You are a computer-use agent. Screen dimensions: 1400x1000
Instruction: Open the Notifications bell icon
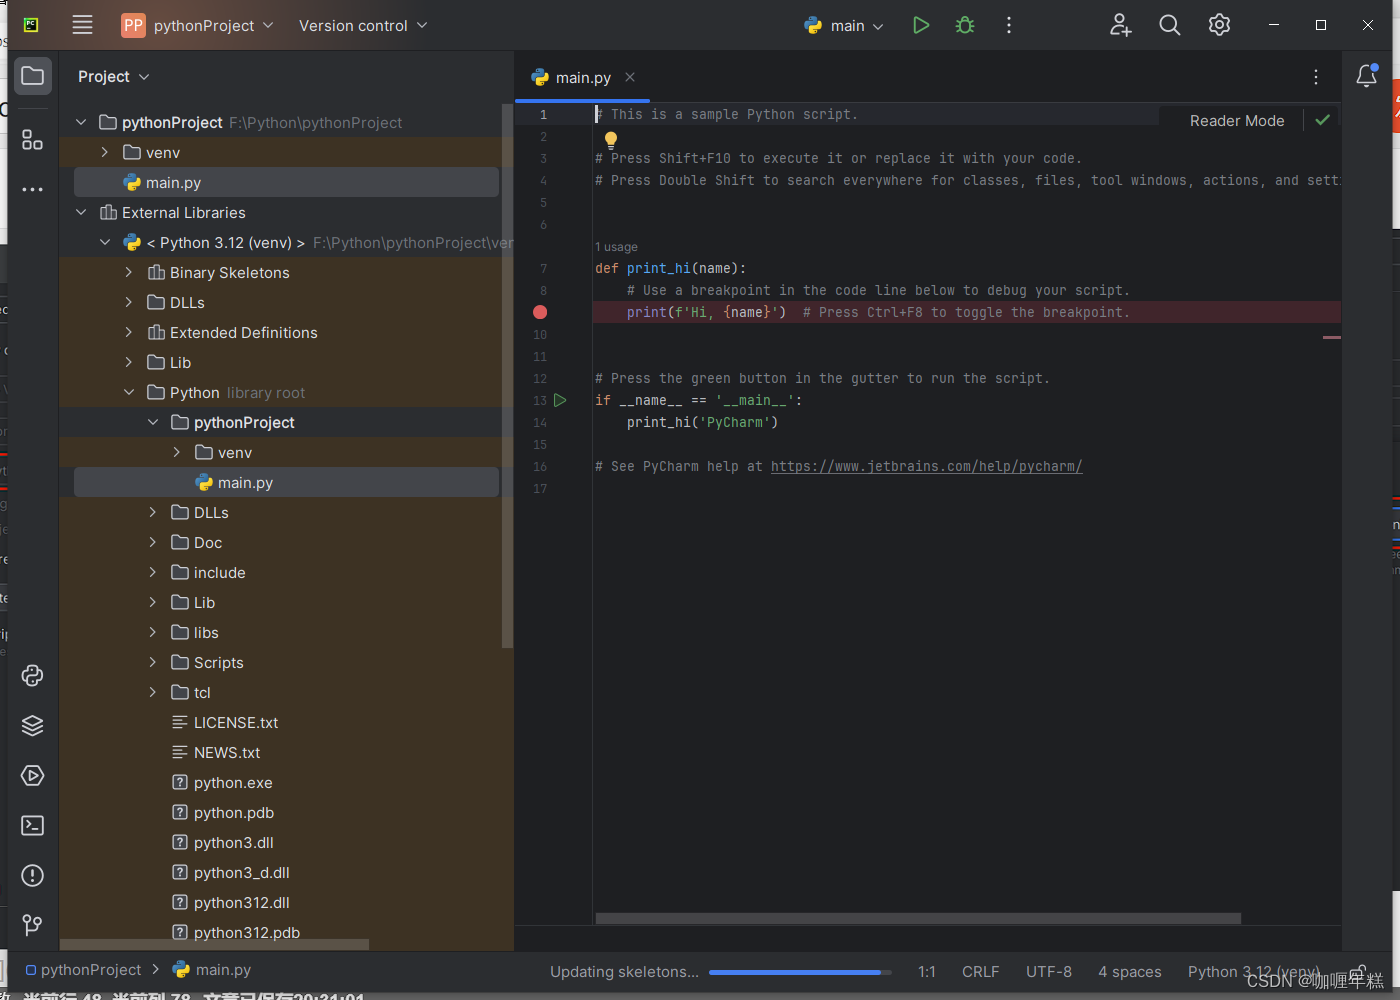[1367, 76]
